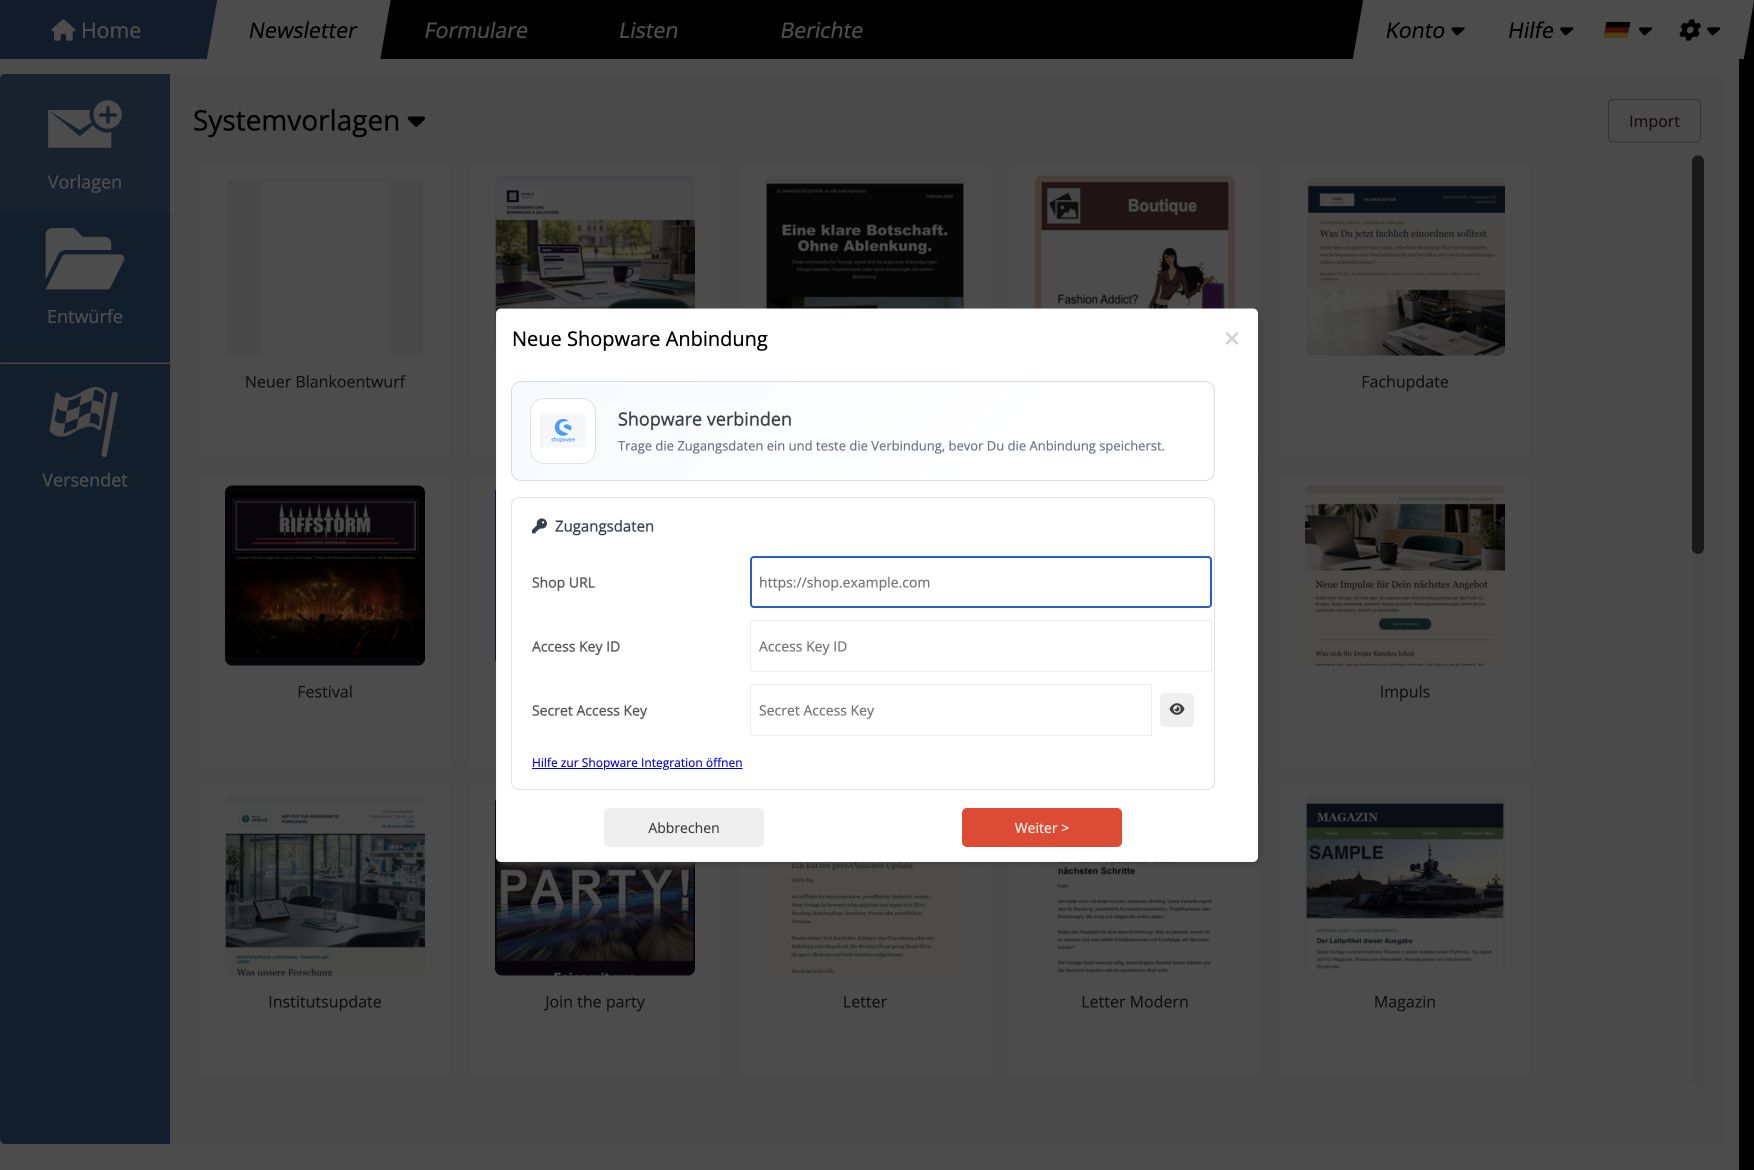1754x1170 pixels.
Task: Go to the Home tab
Action: point(96,30)
